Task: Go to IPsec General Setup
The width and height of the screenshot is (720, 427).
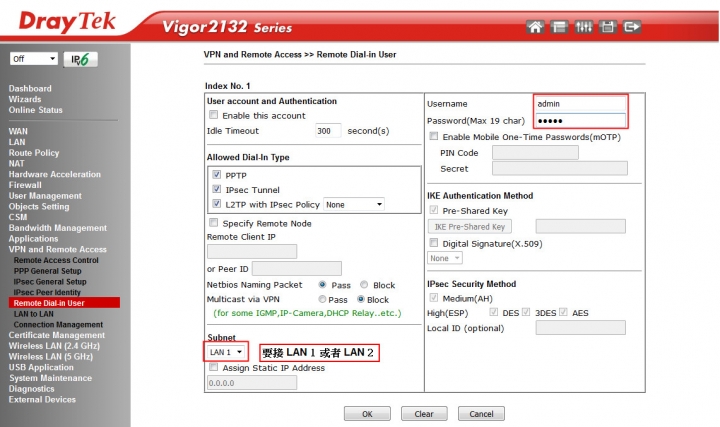Action: pyautogui.click(x=50, y=281)
